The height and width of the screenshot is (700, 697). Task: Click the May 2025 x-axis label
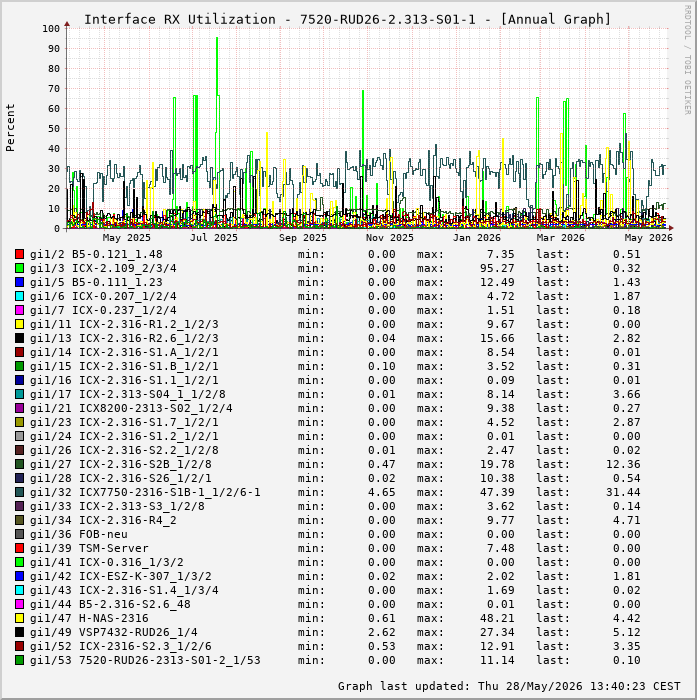point(126,238)
